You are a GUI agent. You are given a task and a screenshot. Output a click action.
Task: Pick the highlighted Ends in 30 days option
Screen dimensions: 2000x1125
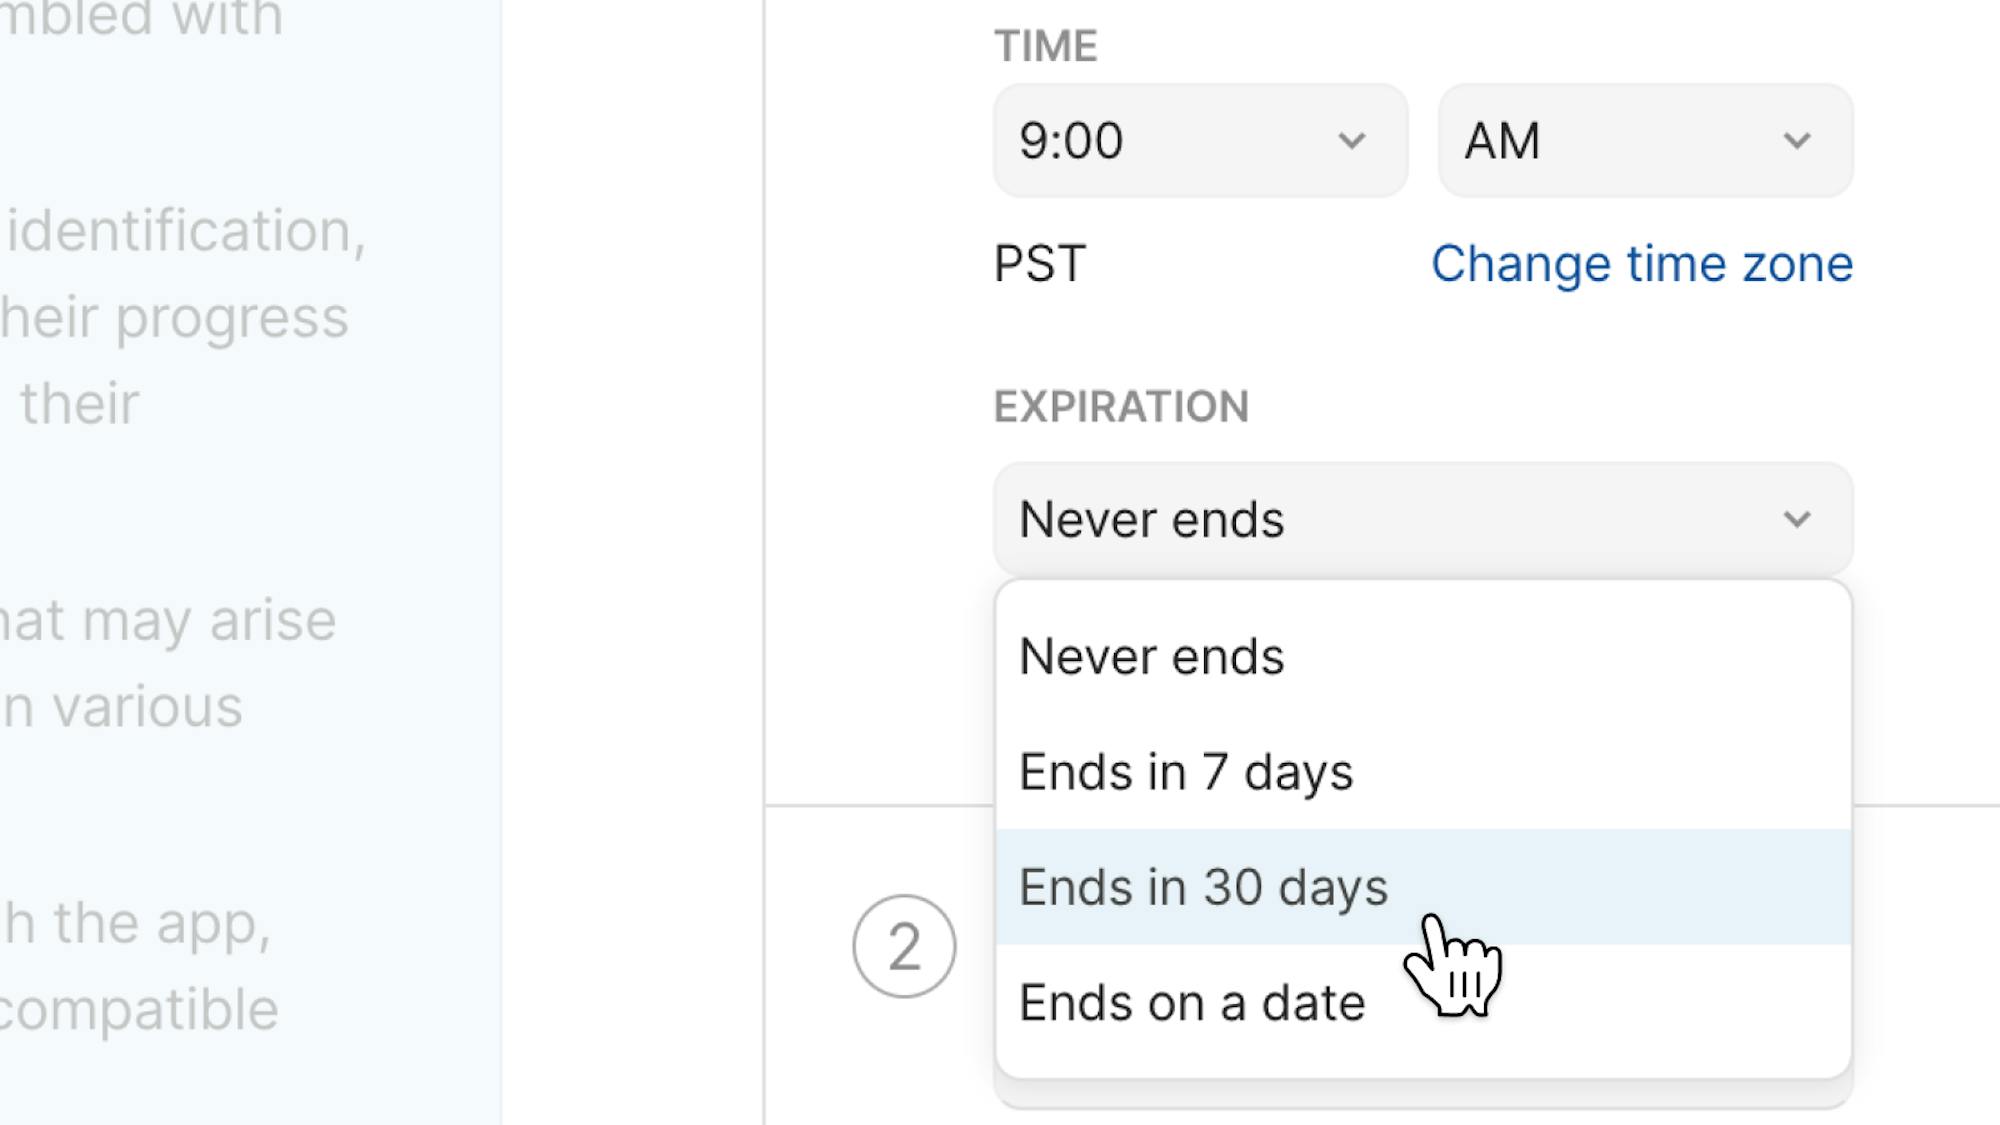pos(1203,887)
